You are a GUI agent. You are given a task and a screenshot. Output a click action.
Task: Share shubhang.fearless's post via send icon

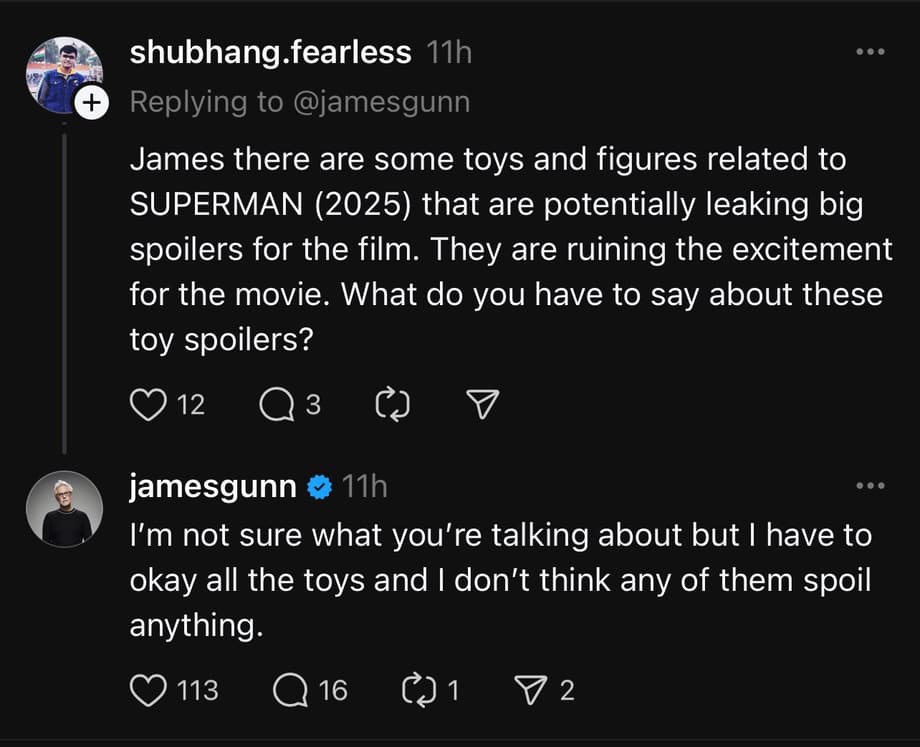click(x=483, y=405)
